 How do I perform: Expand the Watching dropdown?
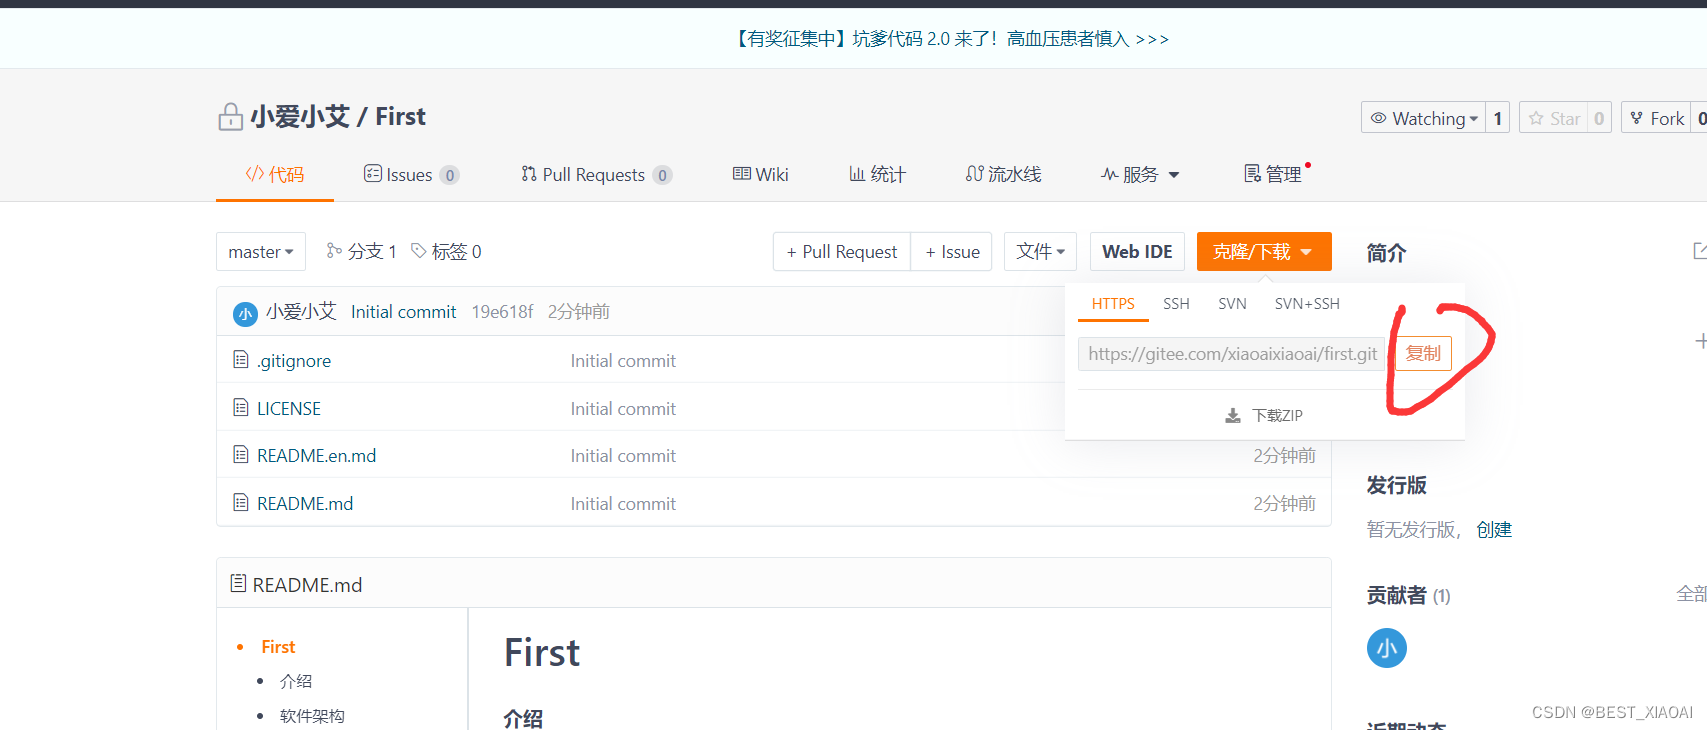pyautogui.click(x=1424, y=118)
